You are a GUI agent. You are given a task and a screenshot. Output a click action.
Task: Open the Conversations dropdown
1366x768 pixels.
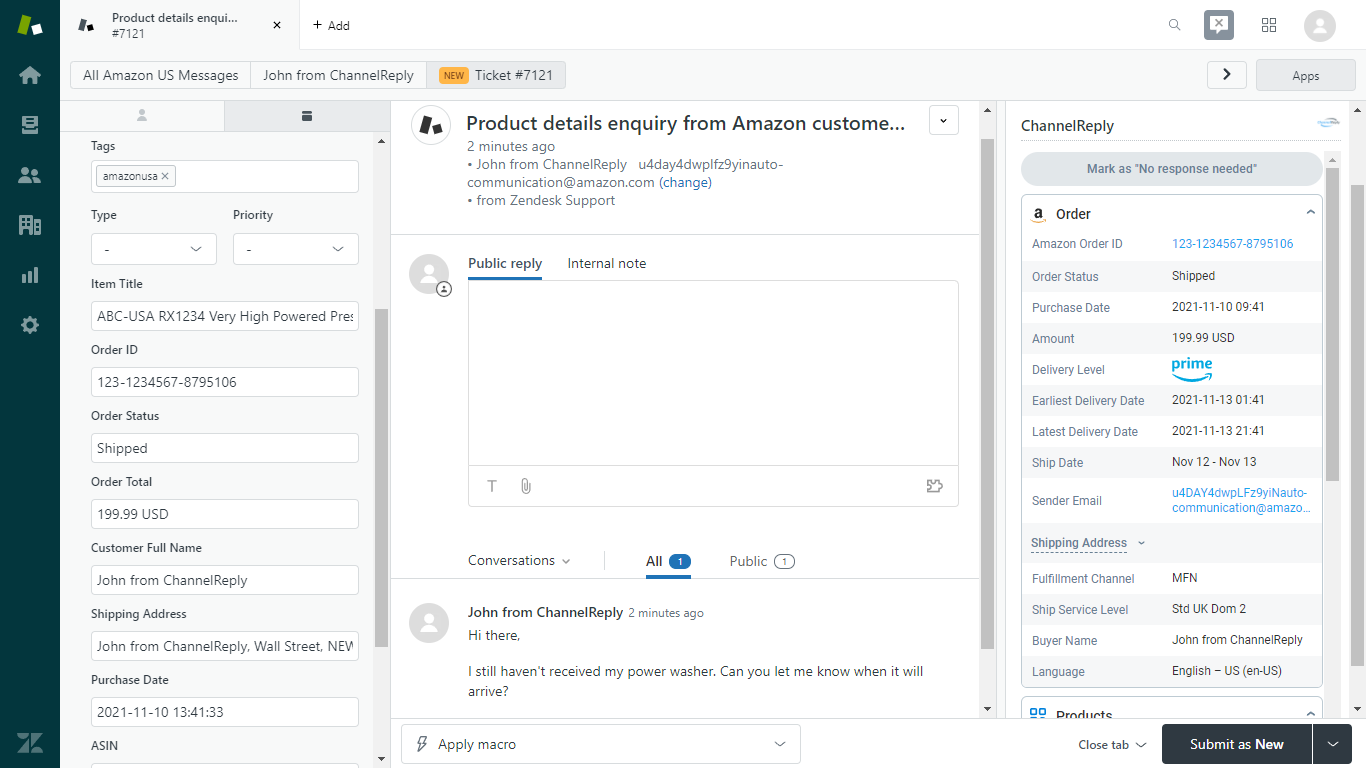[518, 561]
